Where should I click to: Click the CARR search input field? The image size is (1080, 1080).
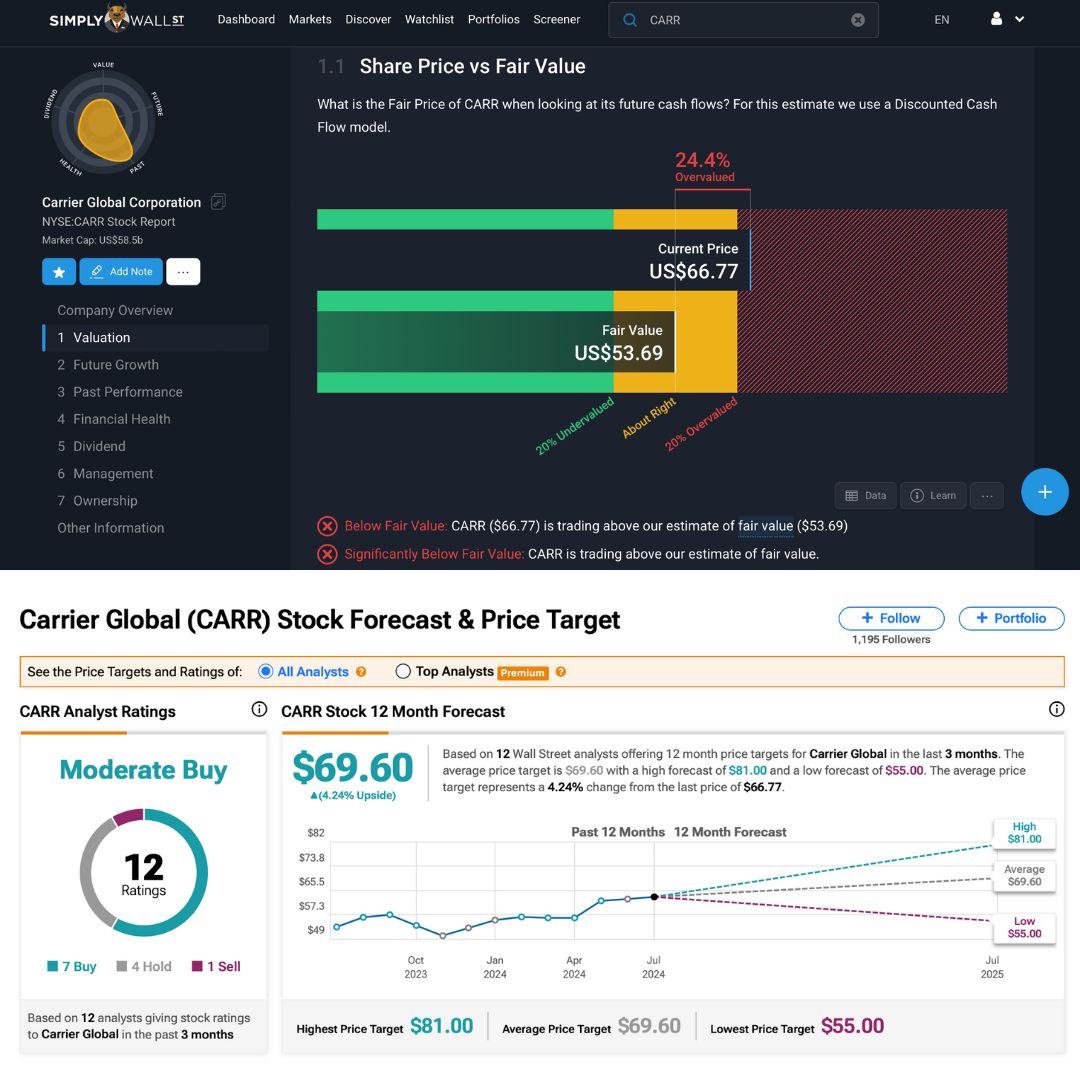[743, 20]
